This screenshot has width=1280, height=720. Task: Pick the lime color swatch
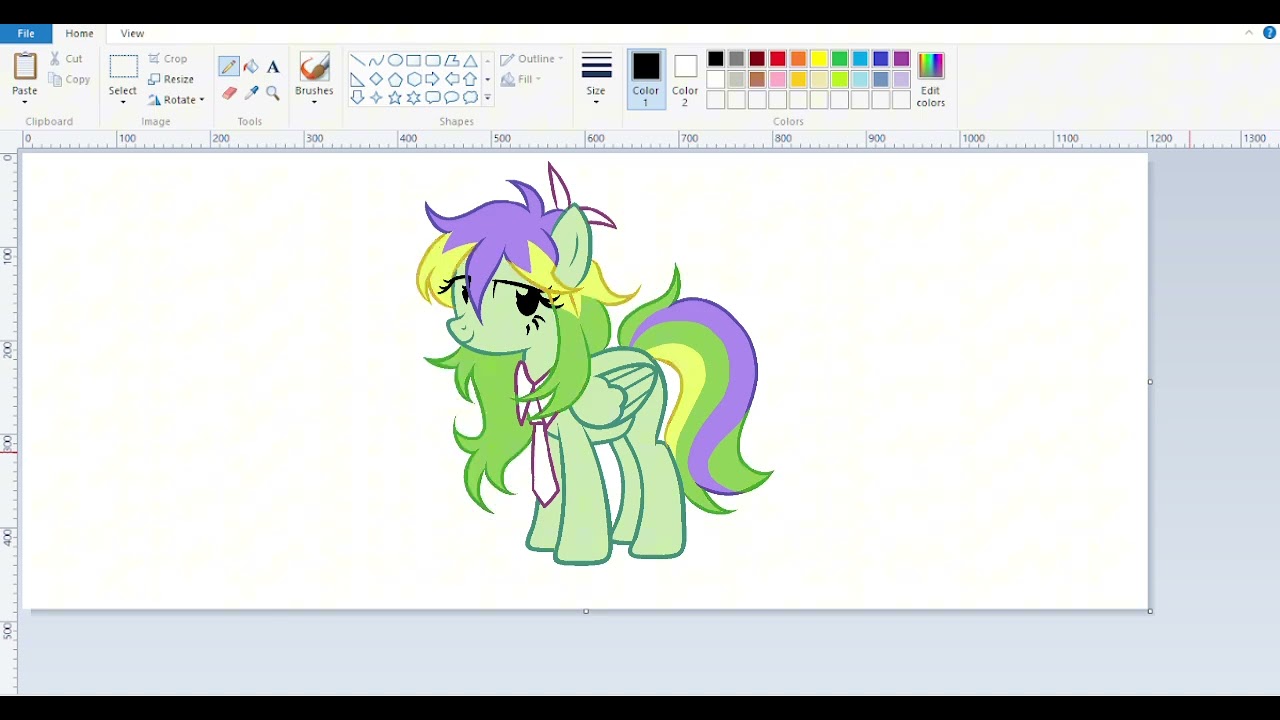tap(840, 80)
